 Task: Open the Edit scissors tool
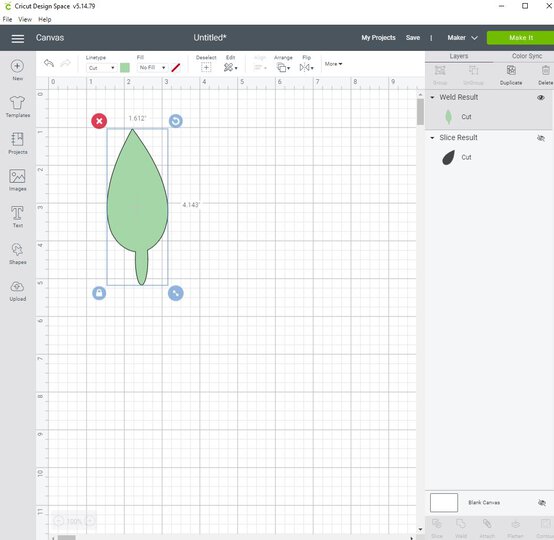(x=230, y=67)
